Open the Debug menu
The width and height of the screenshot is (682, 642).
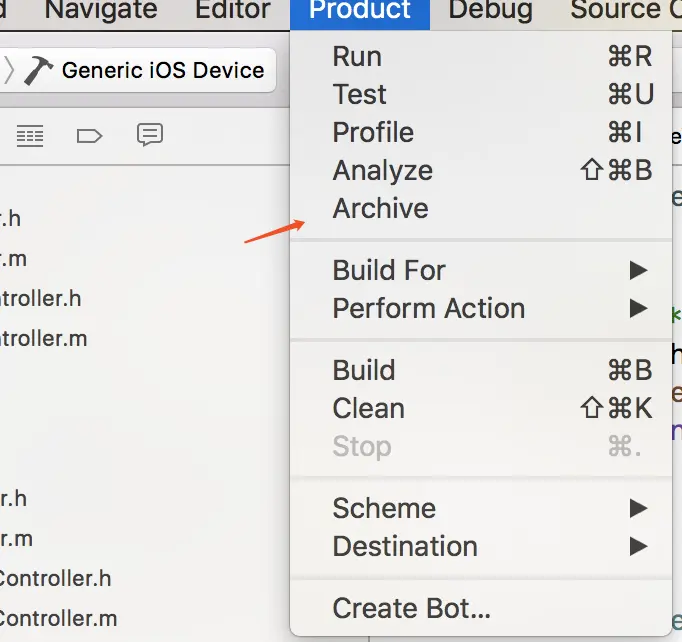(491, 10)
